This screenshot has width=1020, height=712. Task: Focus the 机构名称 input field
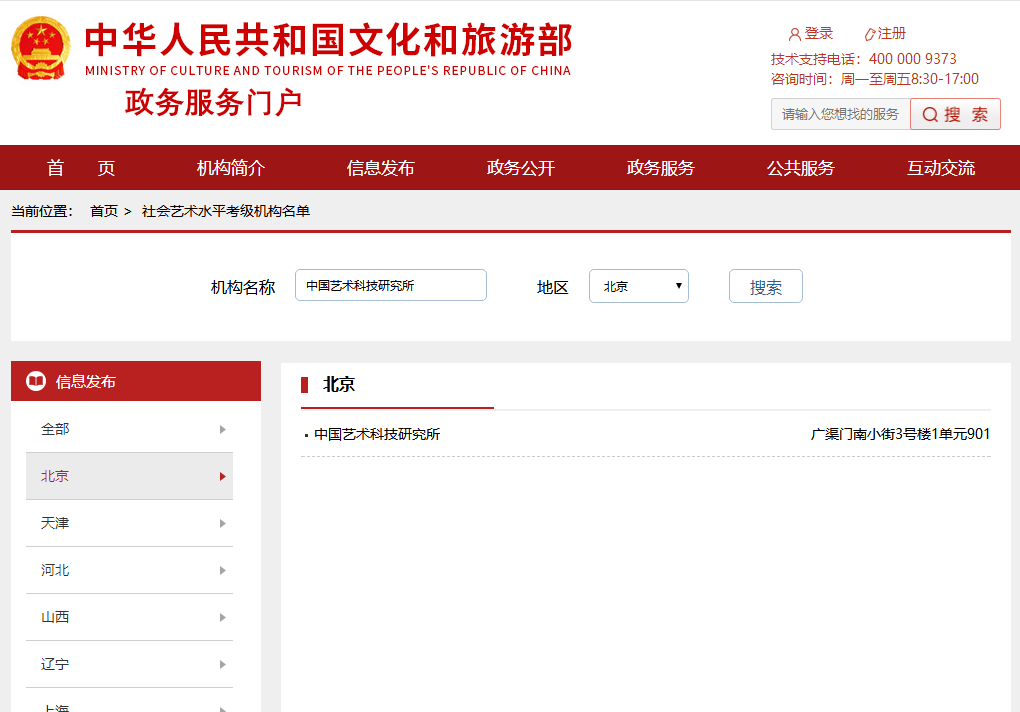point(390,286)
